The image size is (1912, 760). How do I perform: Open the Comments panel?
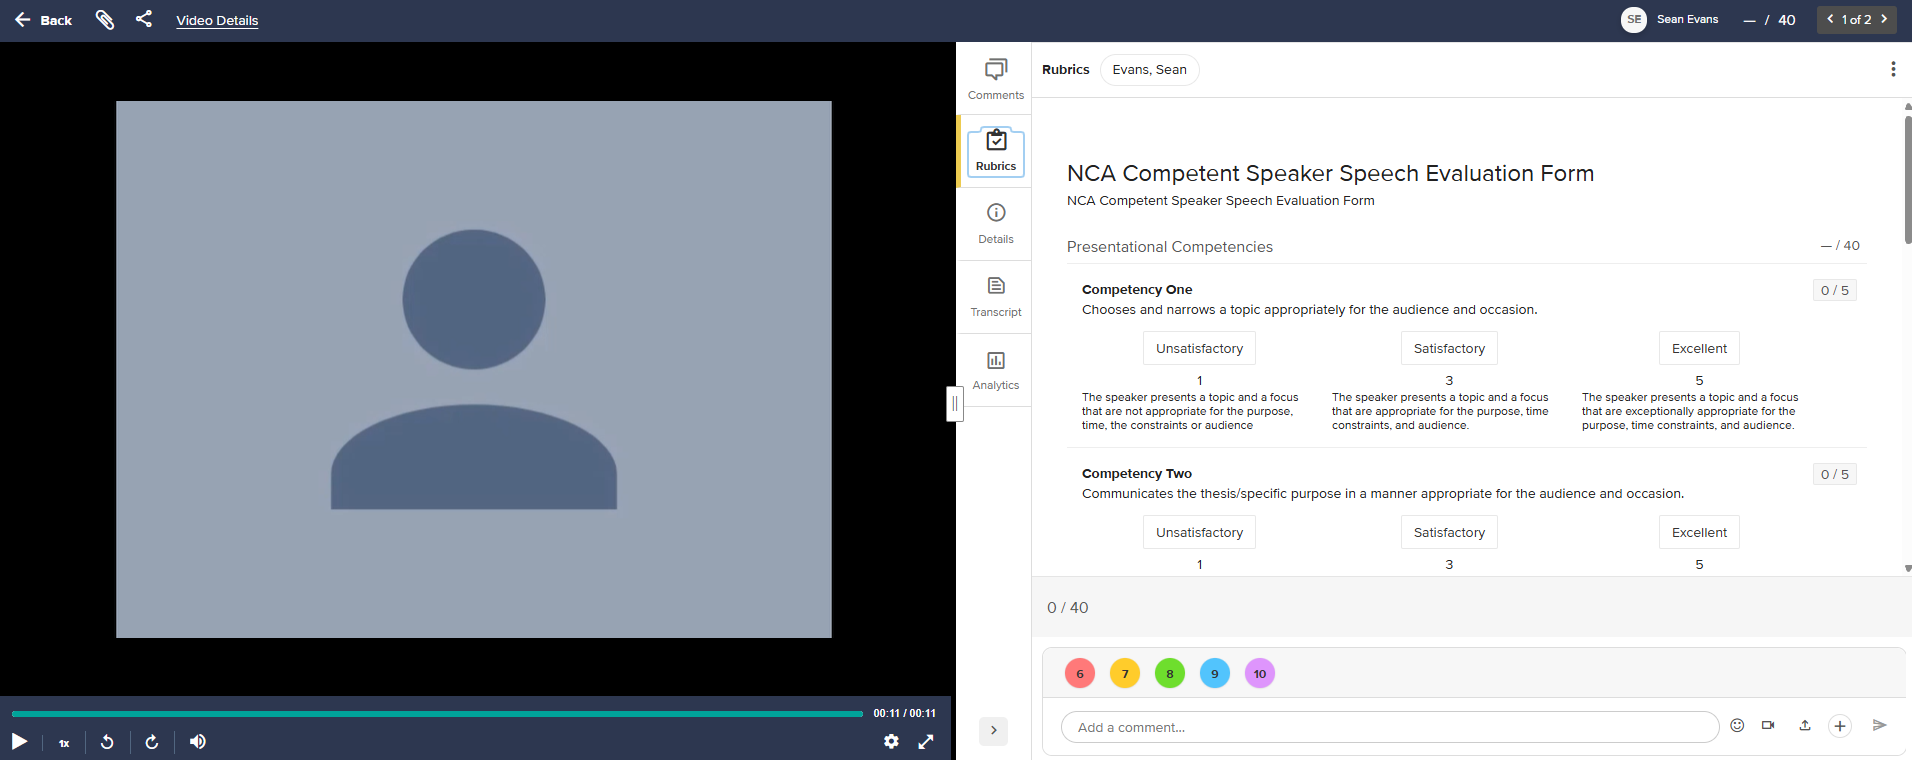(x=996, y=79)
